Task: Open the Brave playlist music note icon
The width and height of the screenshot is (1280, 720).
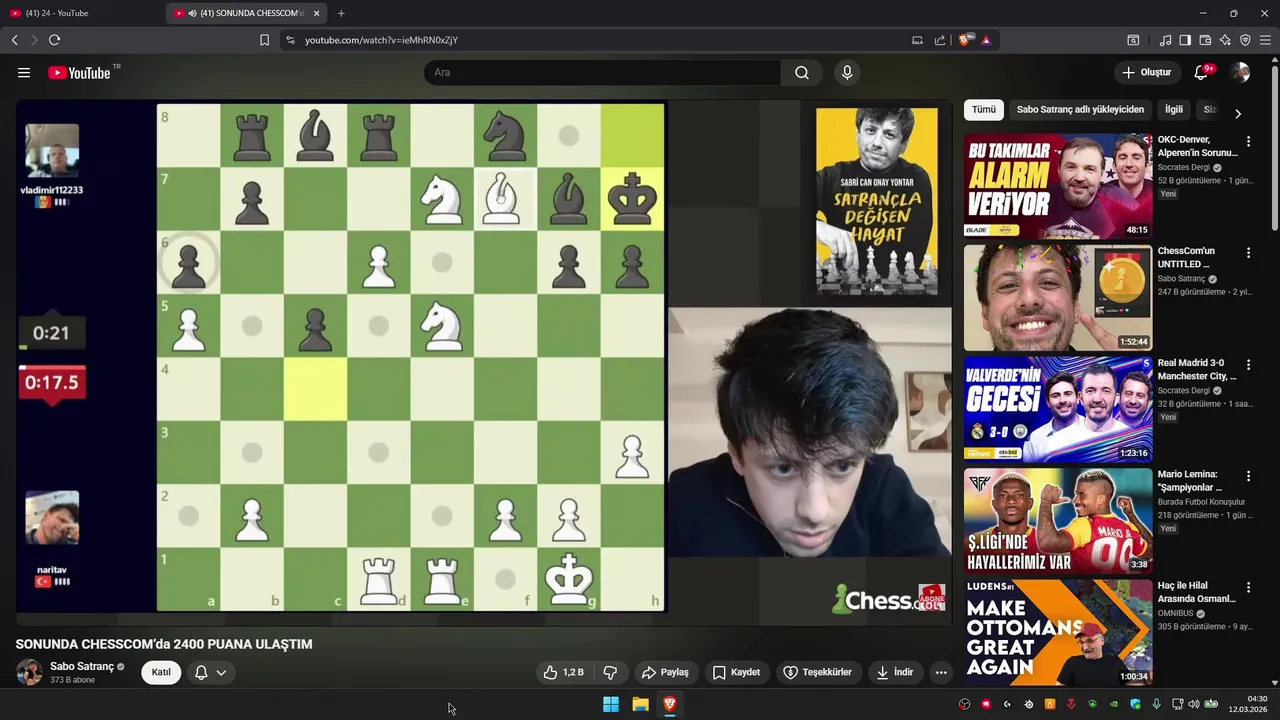Action: 1165,40
